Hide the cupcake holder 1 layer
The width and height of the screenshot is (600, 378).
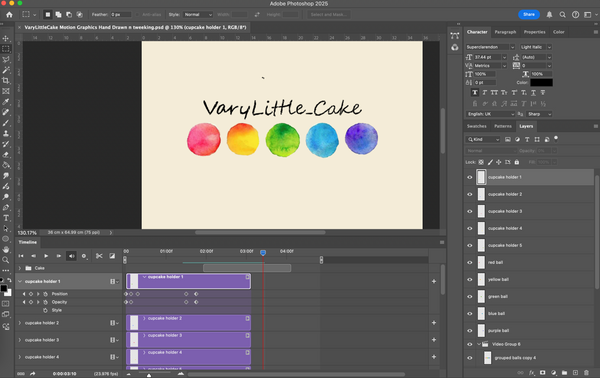pyautogui.click(x=470, y=177)
